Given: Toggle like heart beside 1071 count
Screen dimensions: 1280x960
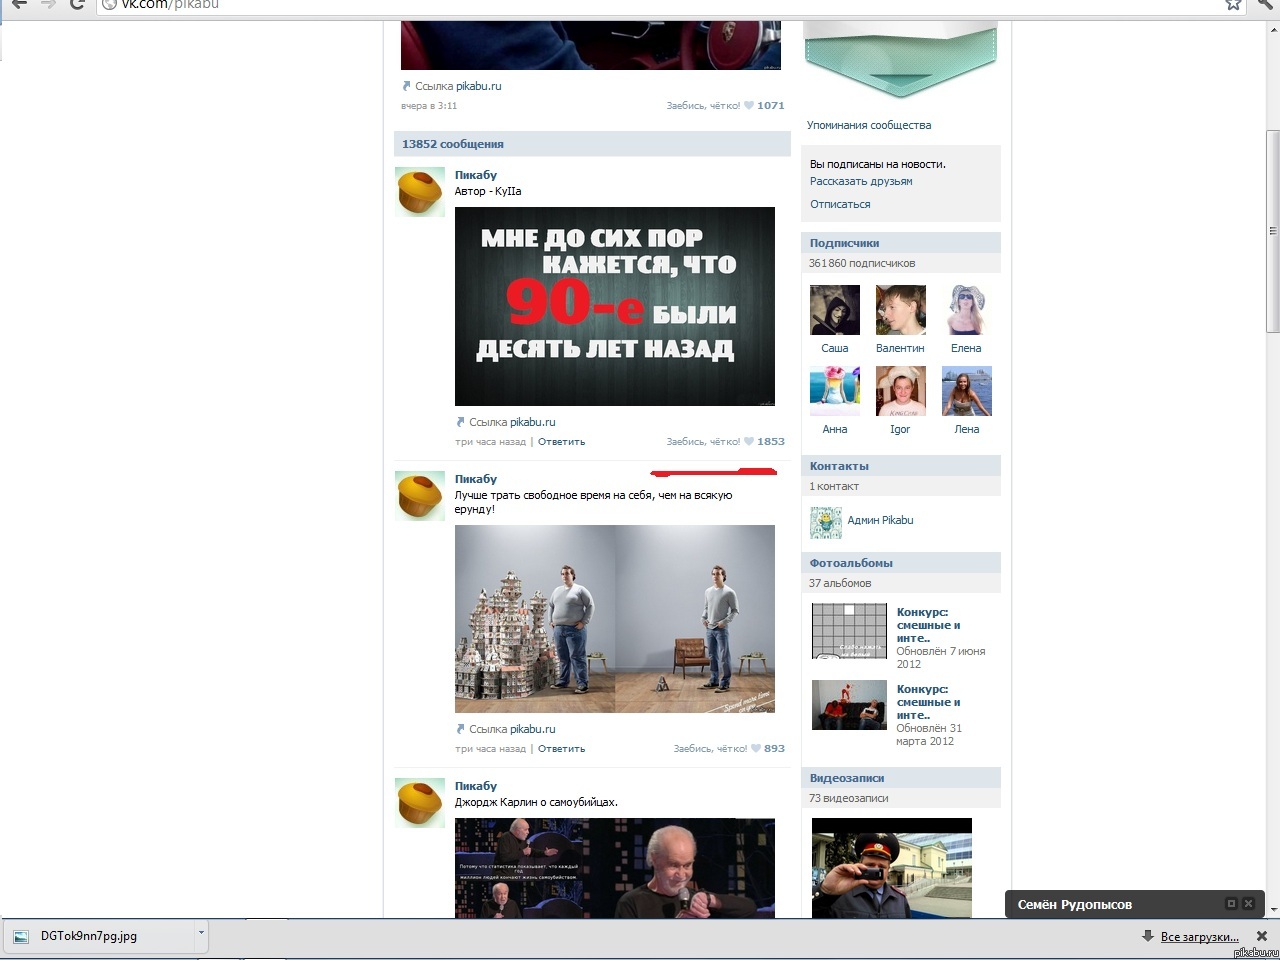Looking at the screenshot, I should [749, 105].
